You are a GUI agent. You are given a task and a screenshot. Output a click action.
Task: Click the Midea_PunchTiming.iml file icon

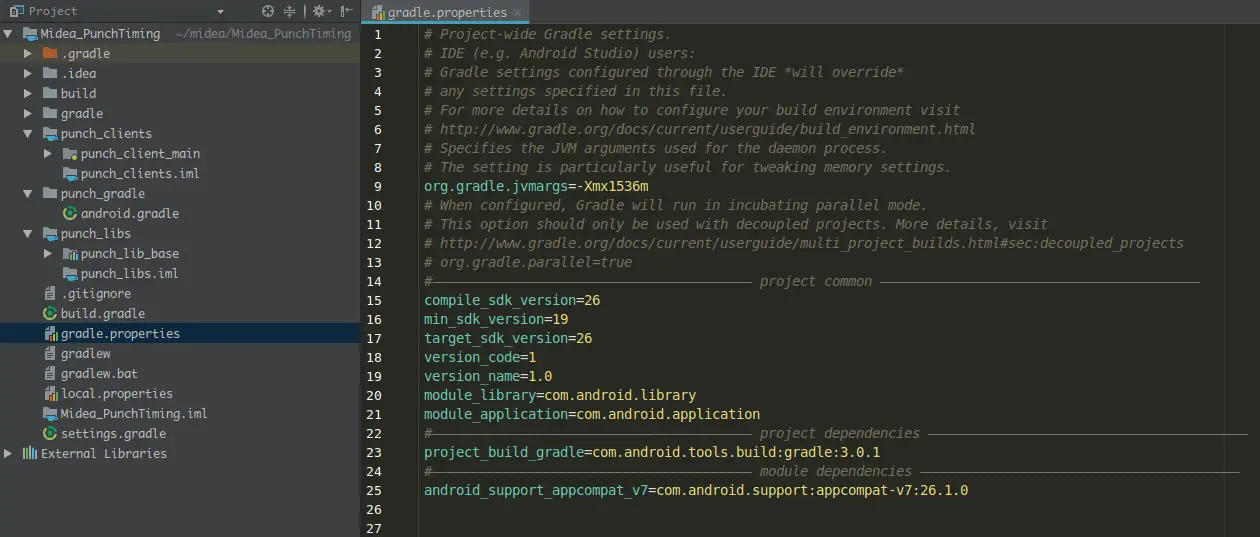click(x=50, y=413)
